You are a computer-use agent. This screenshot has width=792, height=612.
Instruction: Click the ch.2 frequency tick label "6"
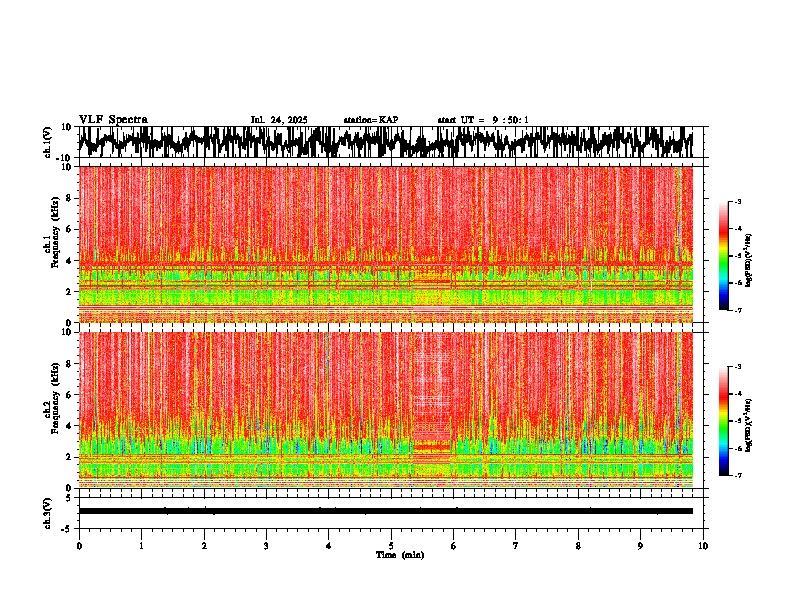click(69, 394)
